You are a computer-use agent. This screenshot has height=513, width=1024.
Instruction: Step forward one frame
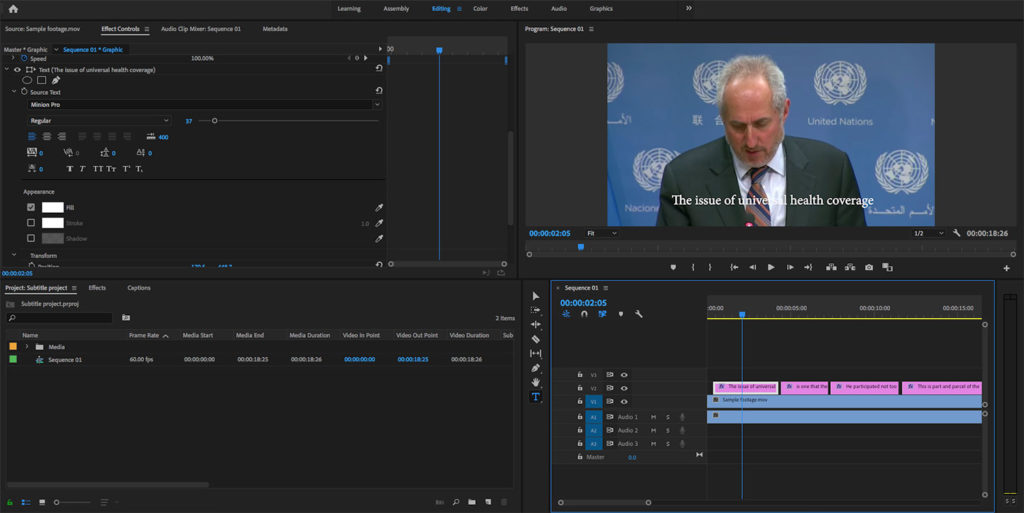coord(790,267)
